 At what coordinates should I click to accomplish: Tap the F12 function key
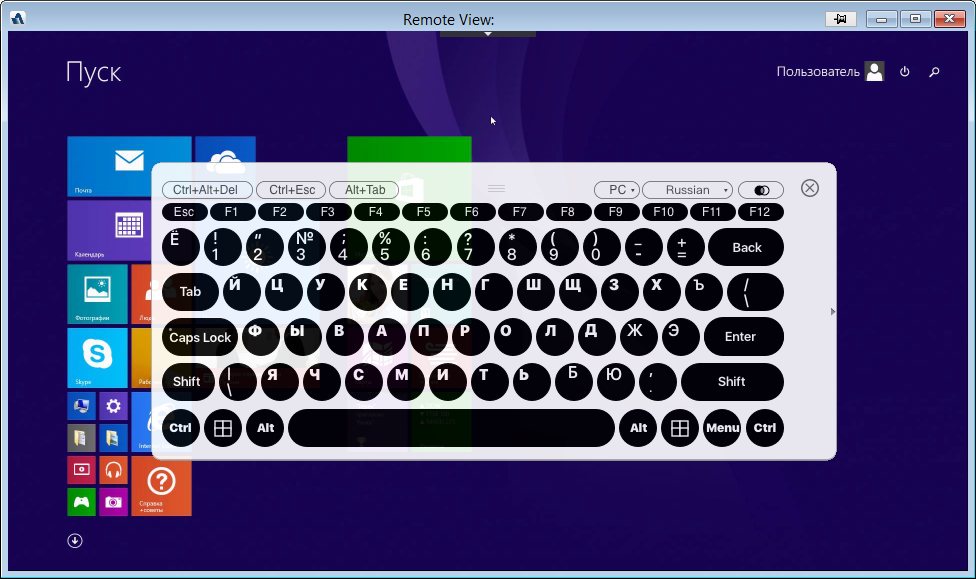click(x=760, y=212)
